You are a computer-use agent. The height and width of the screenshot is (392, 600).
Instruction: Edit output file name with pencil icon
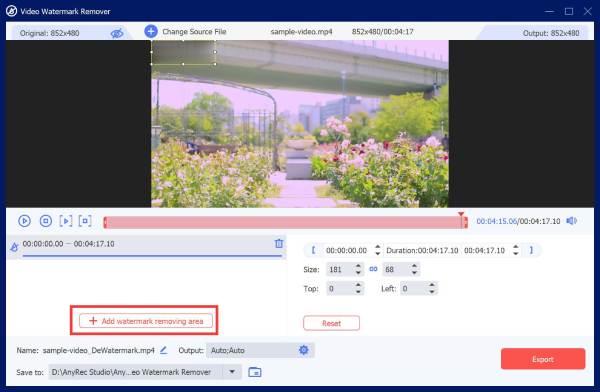pos(163,350)
